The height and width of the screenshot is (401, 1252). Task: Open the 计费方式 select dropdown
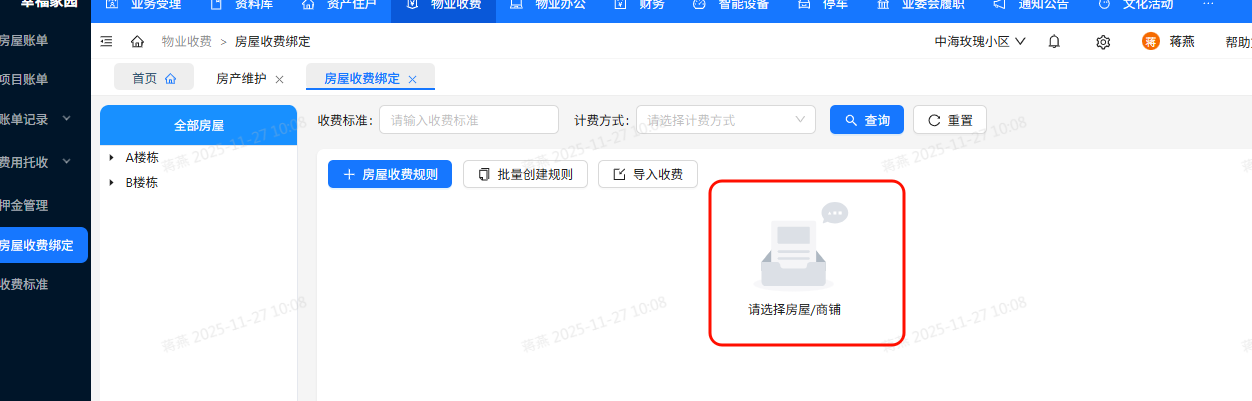coord(726,119)
